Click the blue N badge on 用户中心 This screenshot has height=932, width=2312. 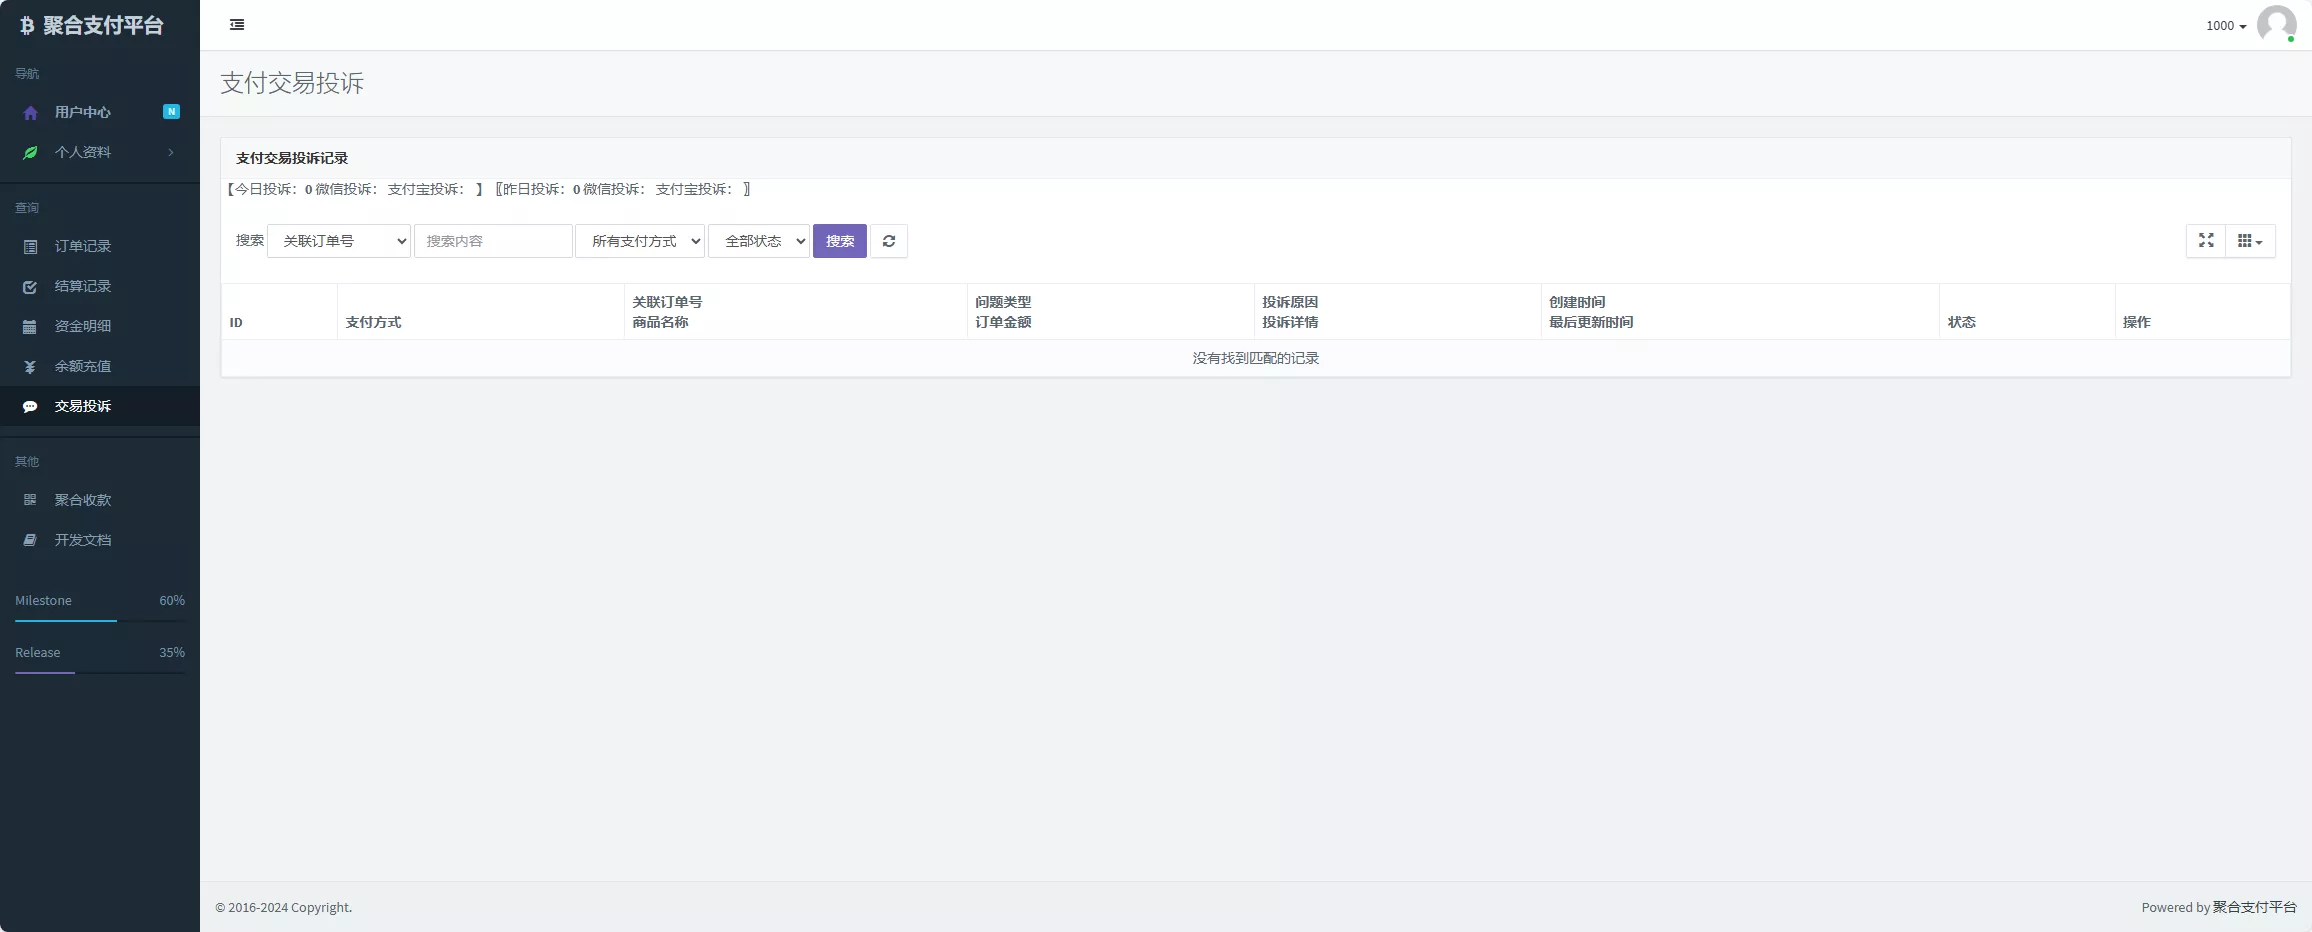pyautogui.click(x=171, y=112)
